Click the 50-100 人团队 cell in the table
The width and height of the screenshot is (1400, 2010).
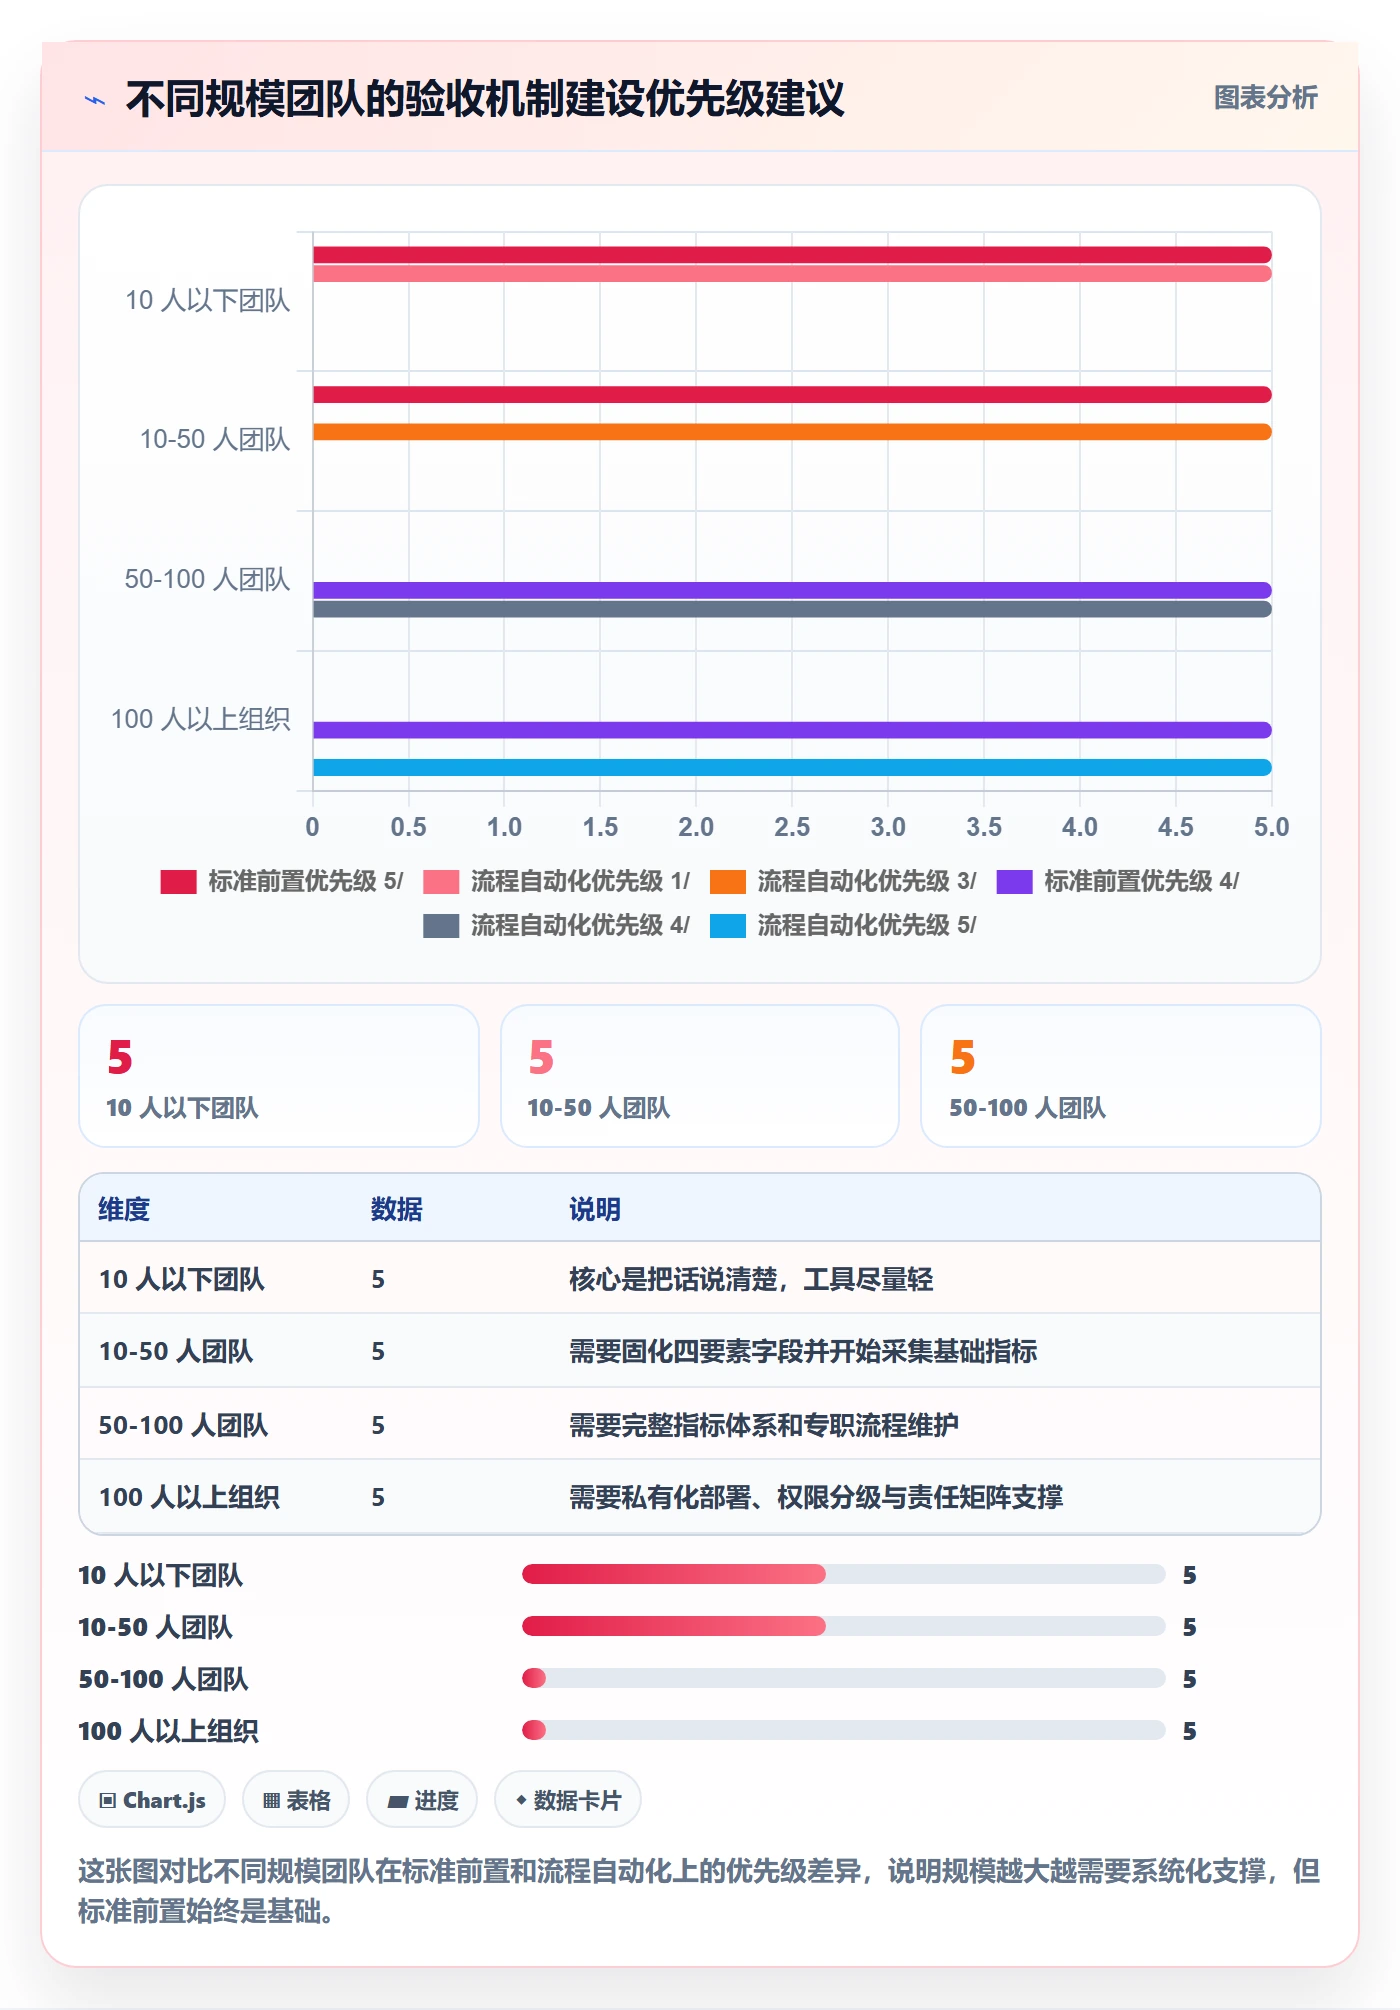(183, 1425)
